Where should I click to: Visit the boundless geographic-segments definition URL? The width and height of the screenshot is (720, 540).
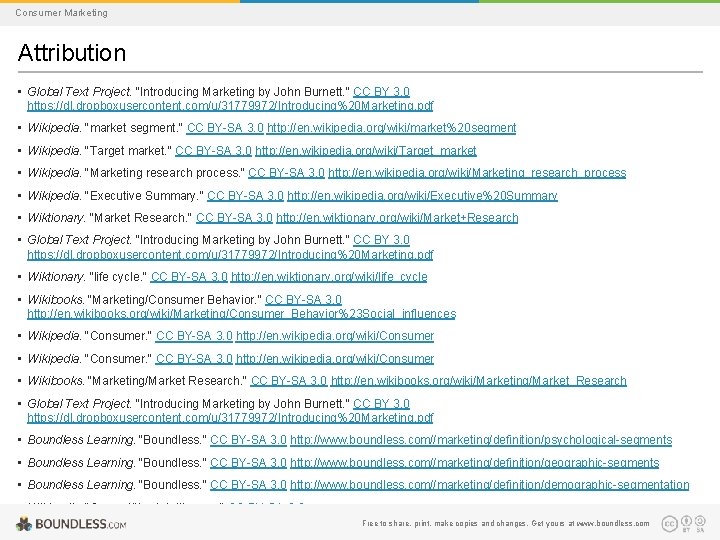tap(475, 462)
